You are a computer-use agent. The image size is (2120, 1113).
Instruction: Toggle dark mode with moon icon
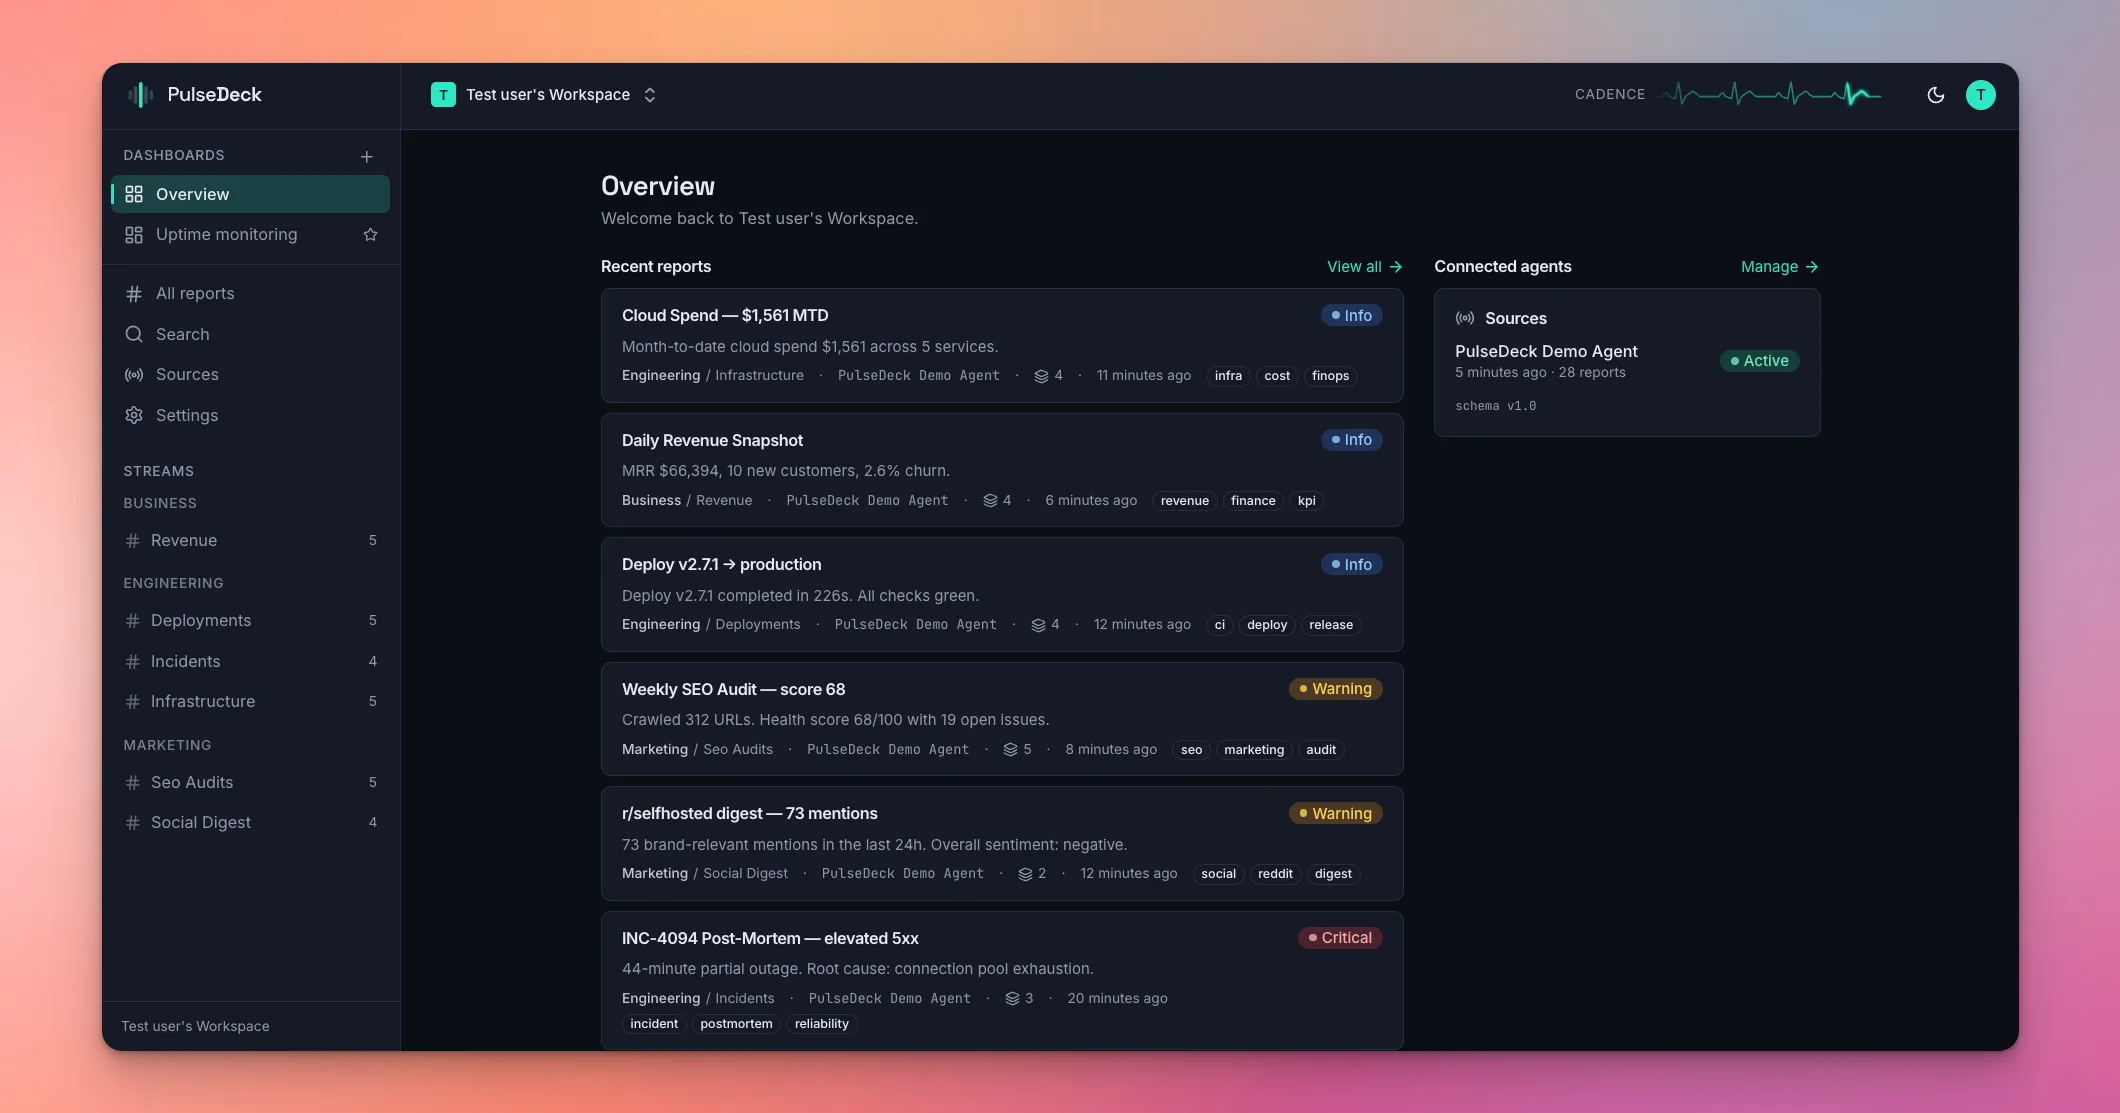(x=1936, y=95)
